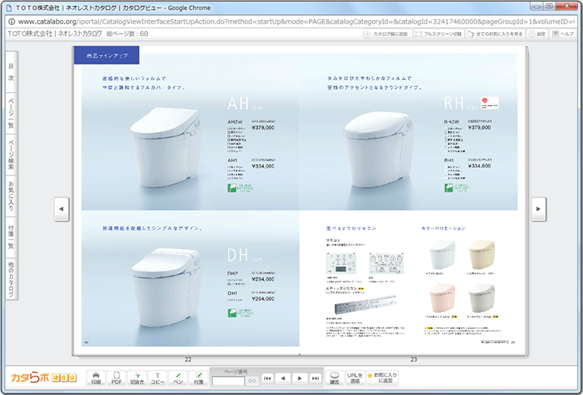The image size is (583, 395).
Task: Click the red design award badge by RH
Action: point(489,102)
